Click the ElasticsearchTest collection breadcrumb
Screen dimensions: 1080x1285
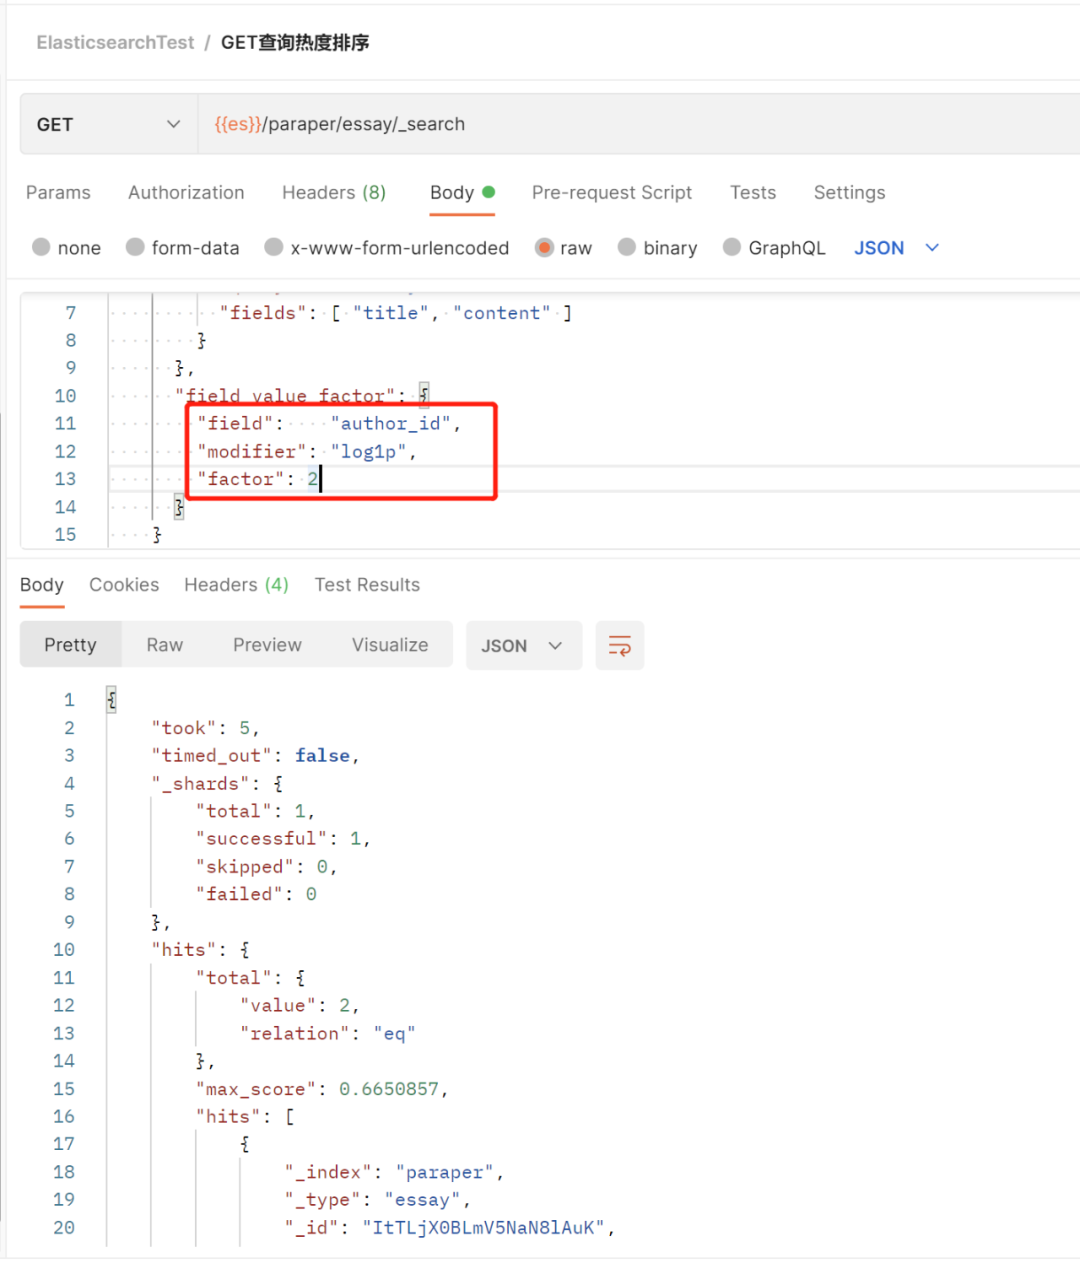pos(115,42)
